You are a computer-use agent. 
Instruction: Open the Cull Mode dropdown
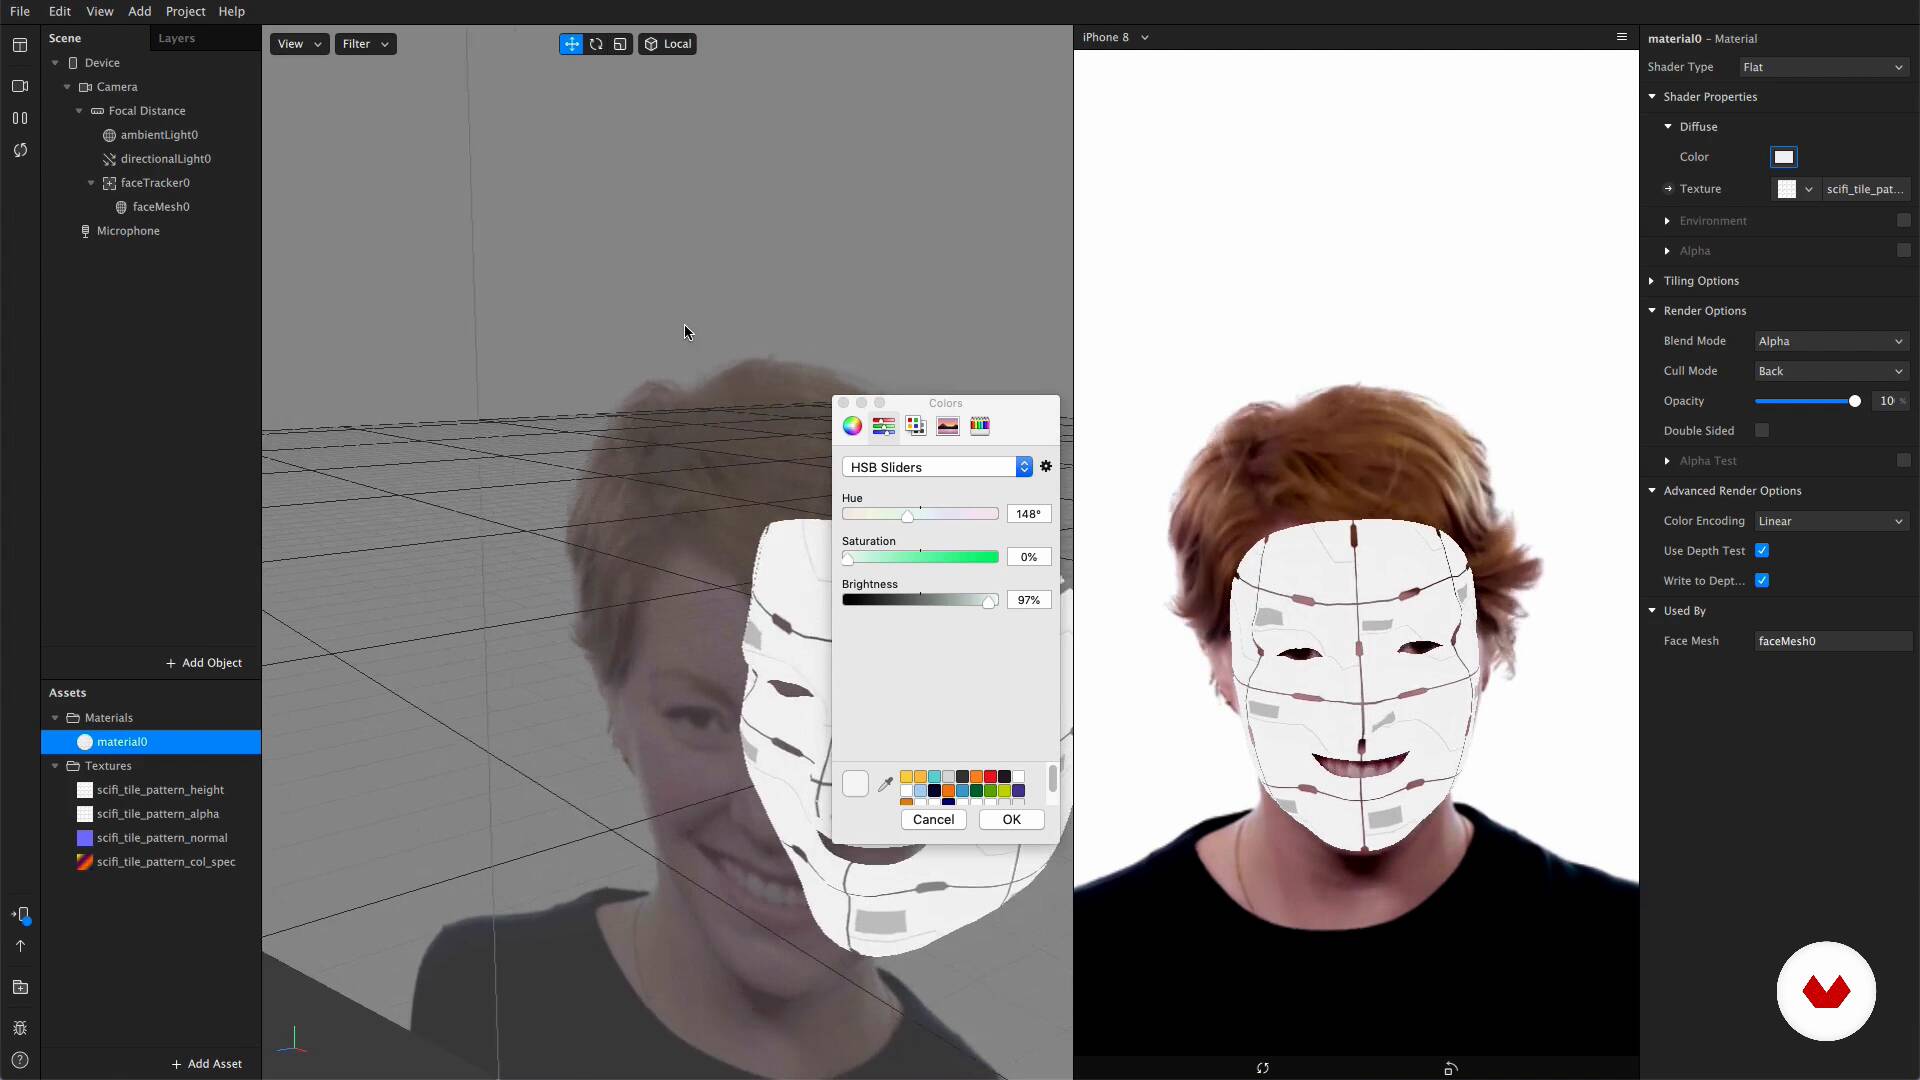pyautogui.click(x=1832, y=371)
